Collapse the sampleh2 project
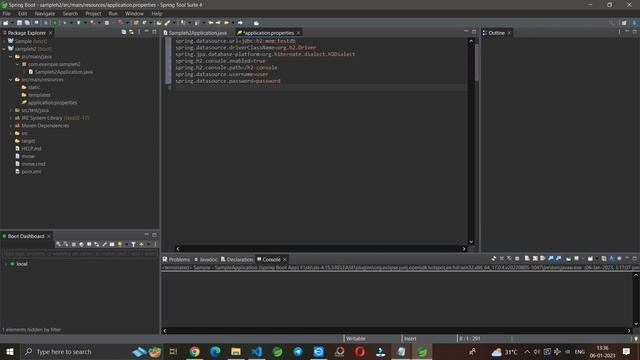 (x=4, y=49)
